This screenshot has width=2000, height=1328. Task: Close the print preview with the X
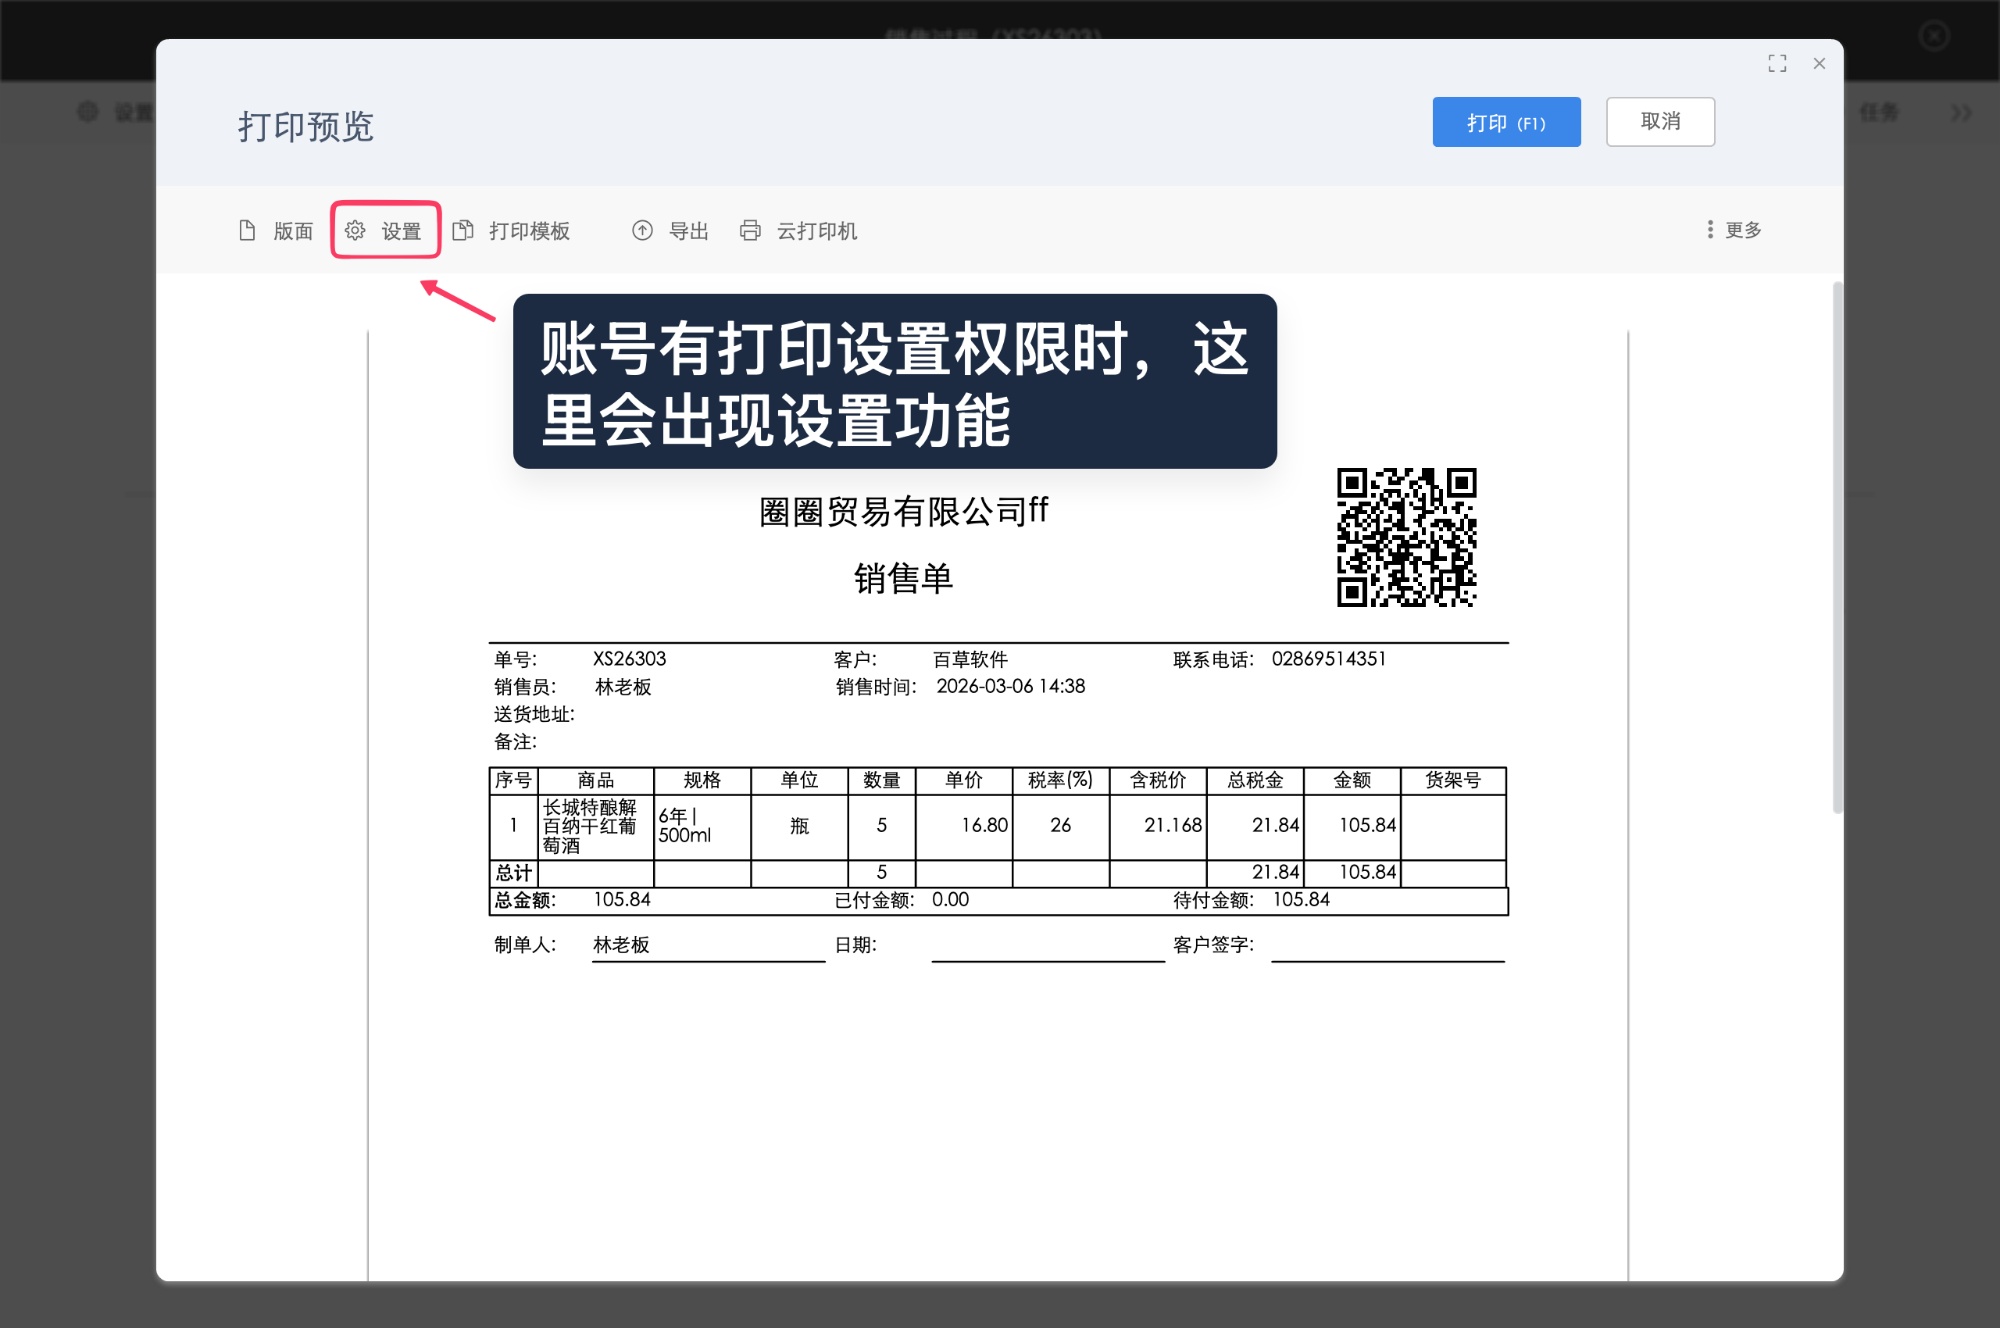1819,63
